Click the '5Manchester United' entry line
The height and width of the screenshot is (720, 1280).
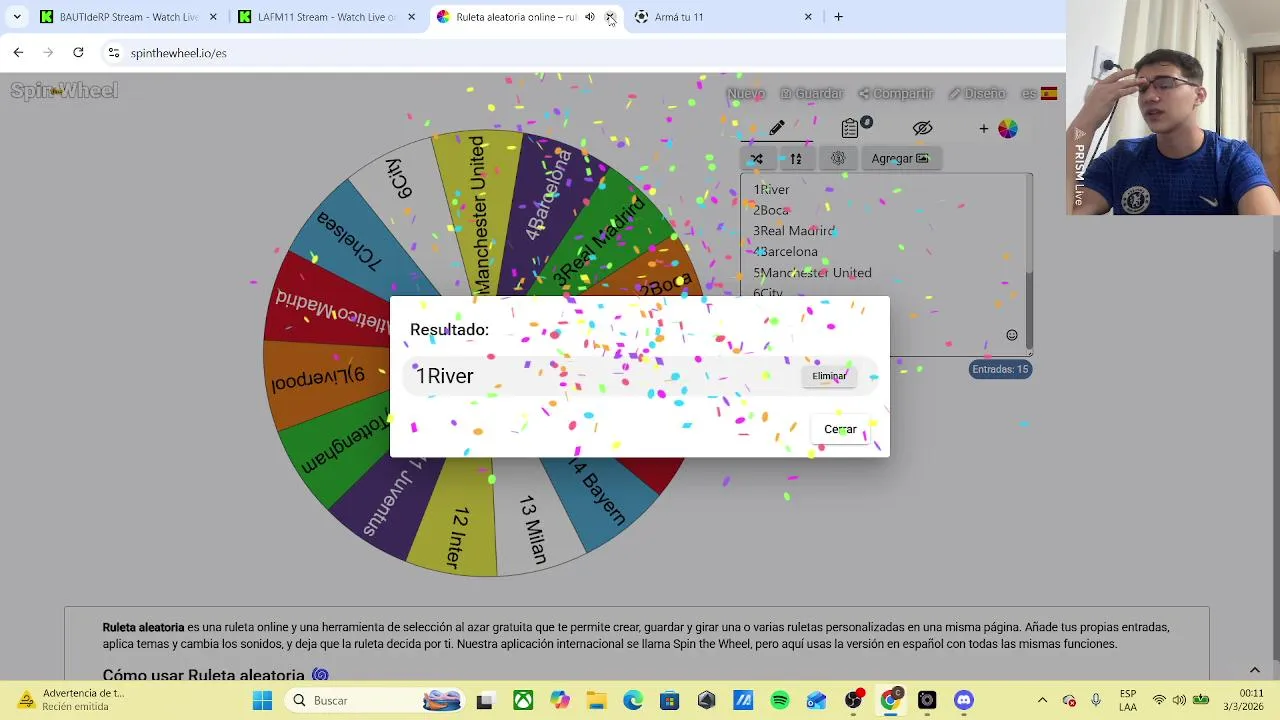point(812,272)
